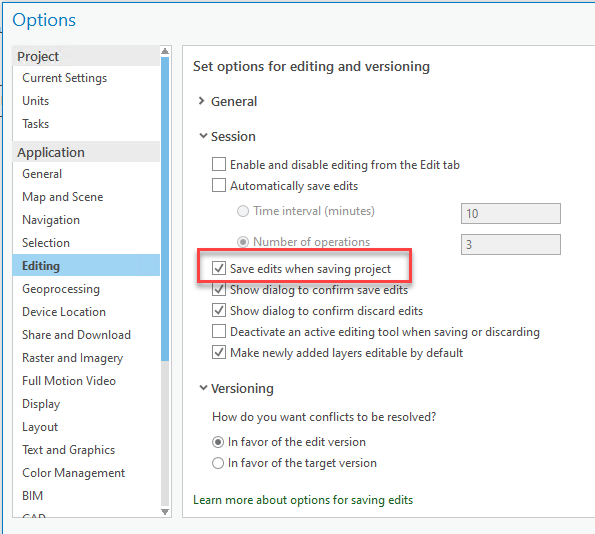Viewport: 595px width, 534px height.
Task: Uncheck Make newly added layers editable
Action: pyautogui.click(x=219, y=353)
